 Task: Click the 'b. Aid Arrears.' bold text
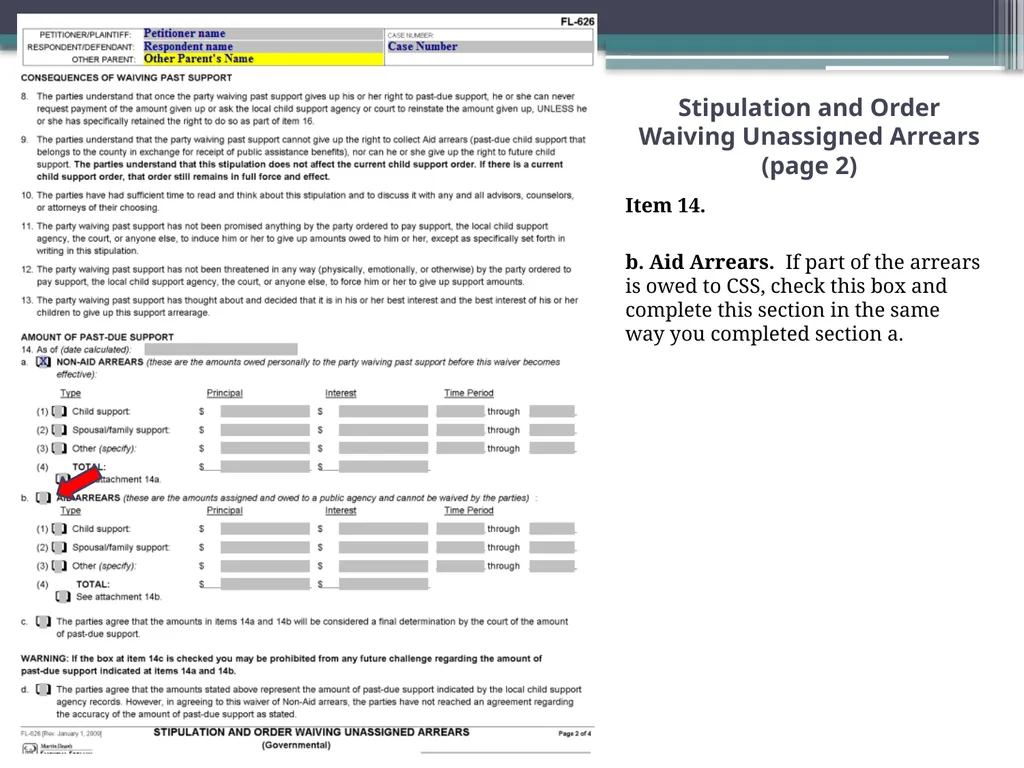pyautogui.click(x=699, y=261)
